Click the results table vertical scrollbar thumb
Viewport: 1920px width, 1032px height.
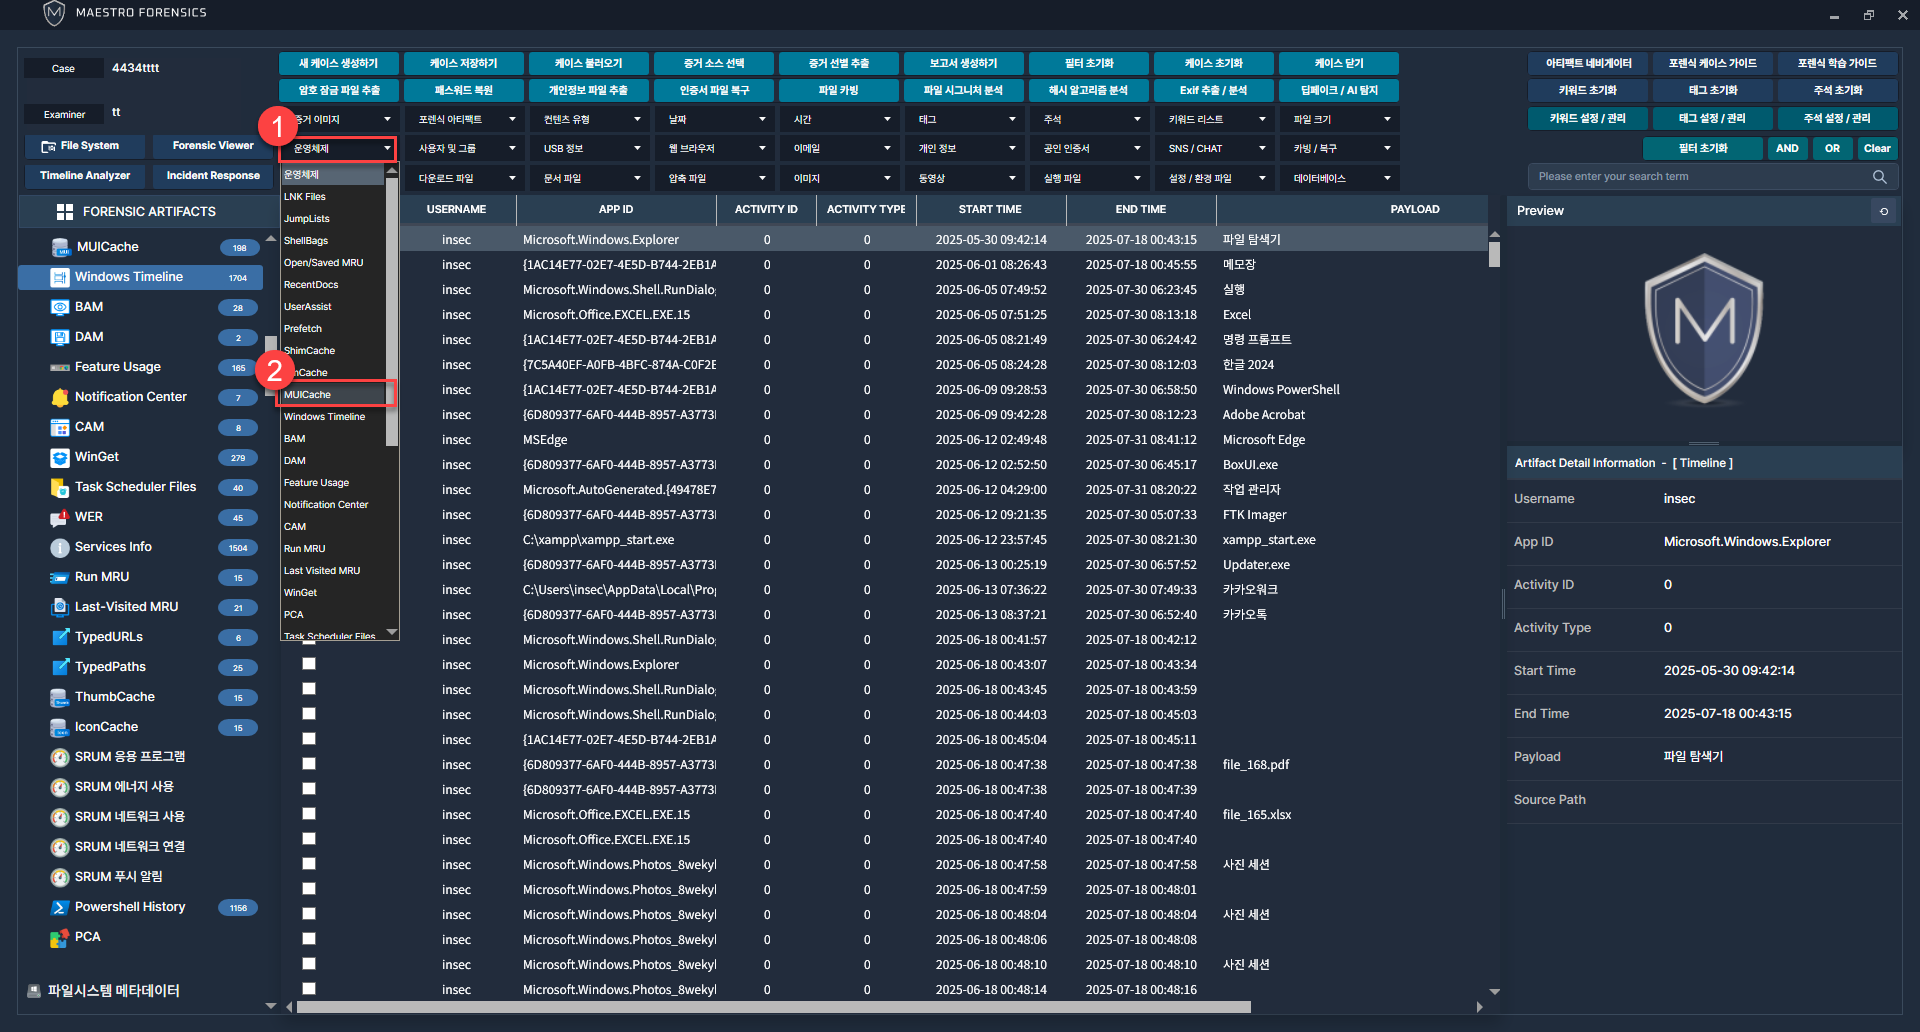pyautogui.click(x=1494, y=254)
